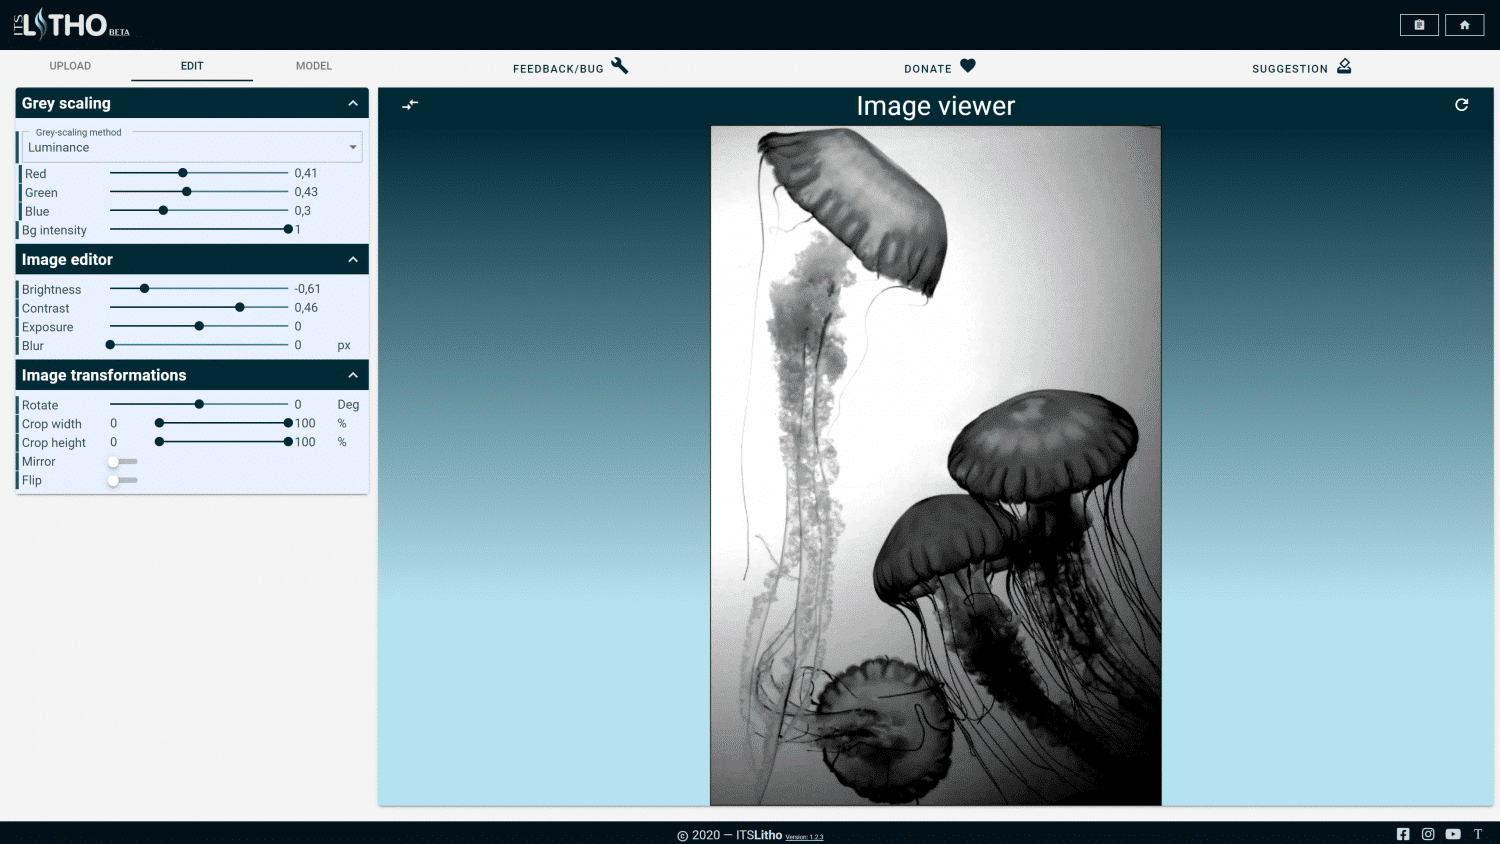Enable the Flip toggle
Viewport: 1500px width, 844px height.
pyautogui.click(x=112, y=480)
